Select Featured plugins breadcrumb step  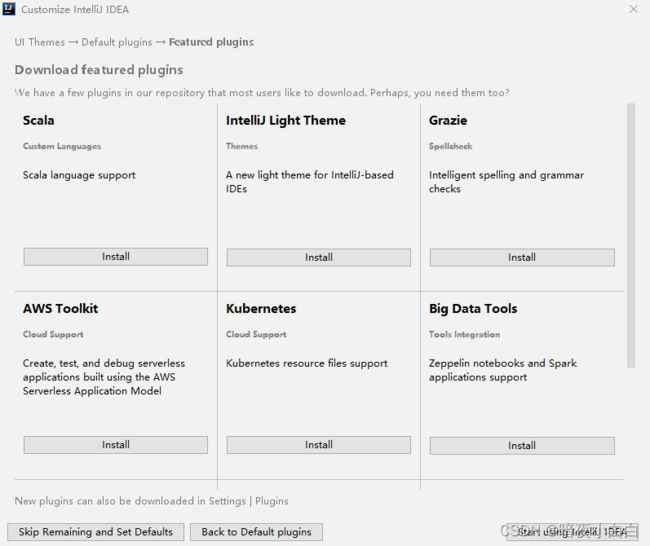click(211, 42)
